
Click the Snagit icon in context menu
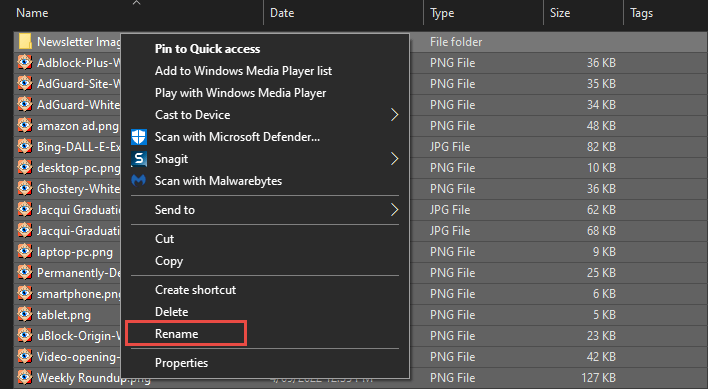[x=139, y=159]
